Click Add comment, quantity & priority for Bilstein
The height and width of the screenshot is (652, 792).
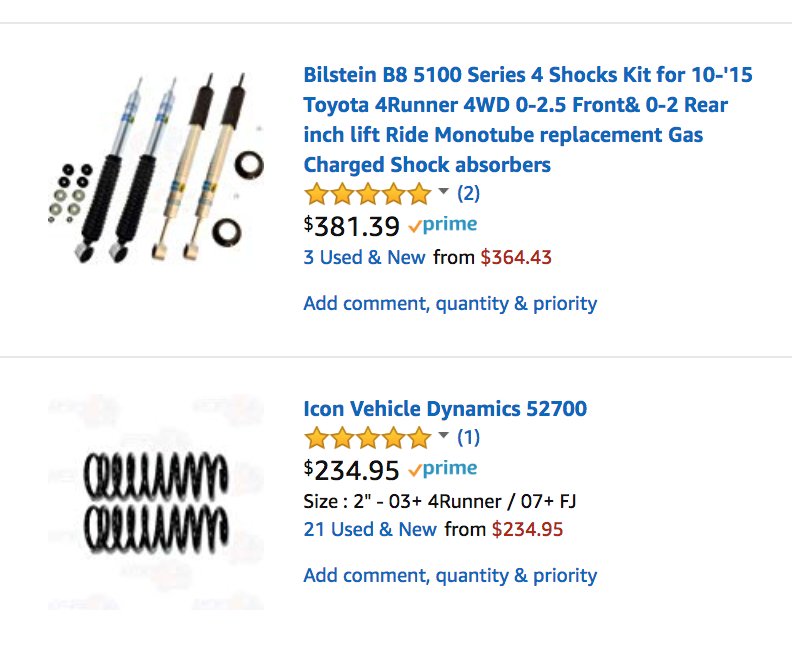[x=450, y=304]
